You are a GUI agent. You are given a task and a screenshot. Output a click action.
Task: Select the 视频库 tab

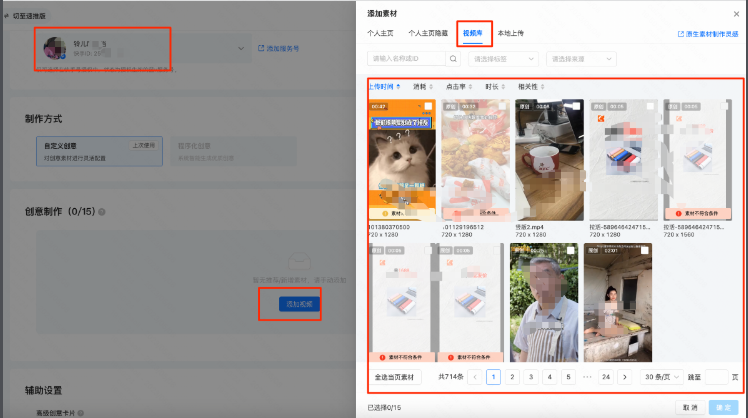[x=473, y=33]
